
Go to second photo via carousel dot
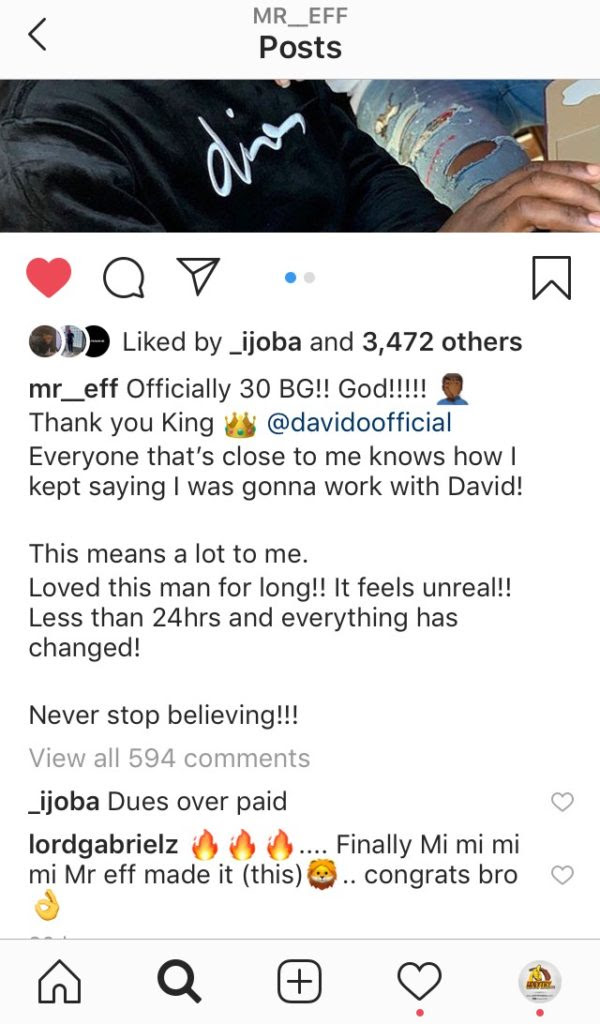pyautogui.click(x=309, y=278)
